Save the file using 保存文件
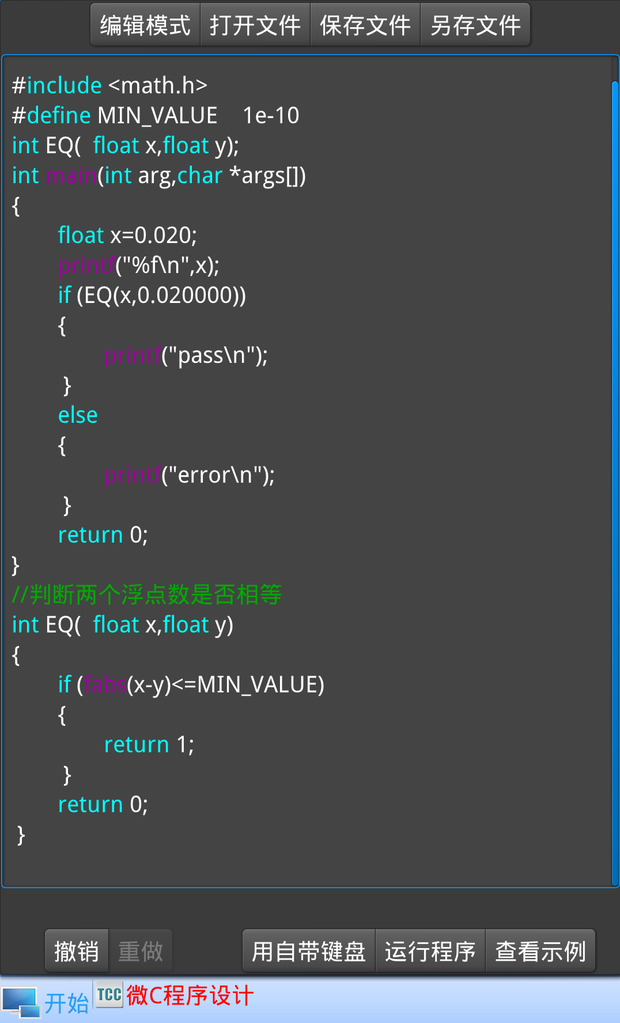 coord(365,25)
